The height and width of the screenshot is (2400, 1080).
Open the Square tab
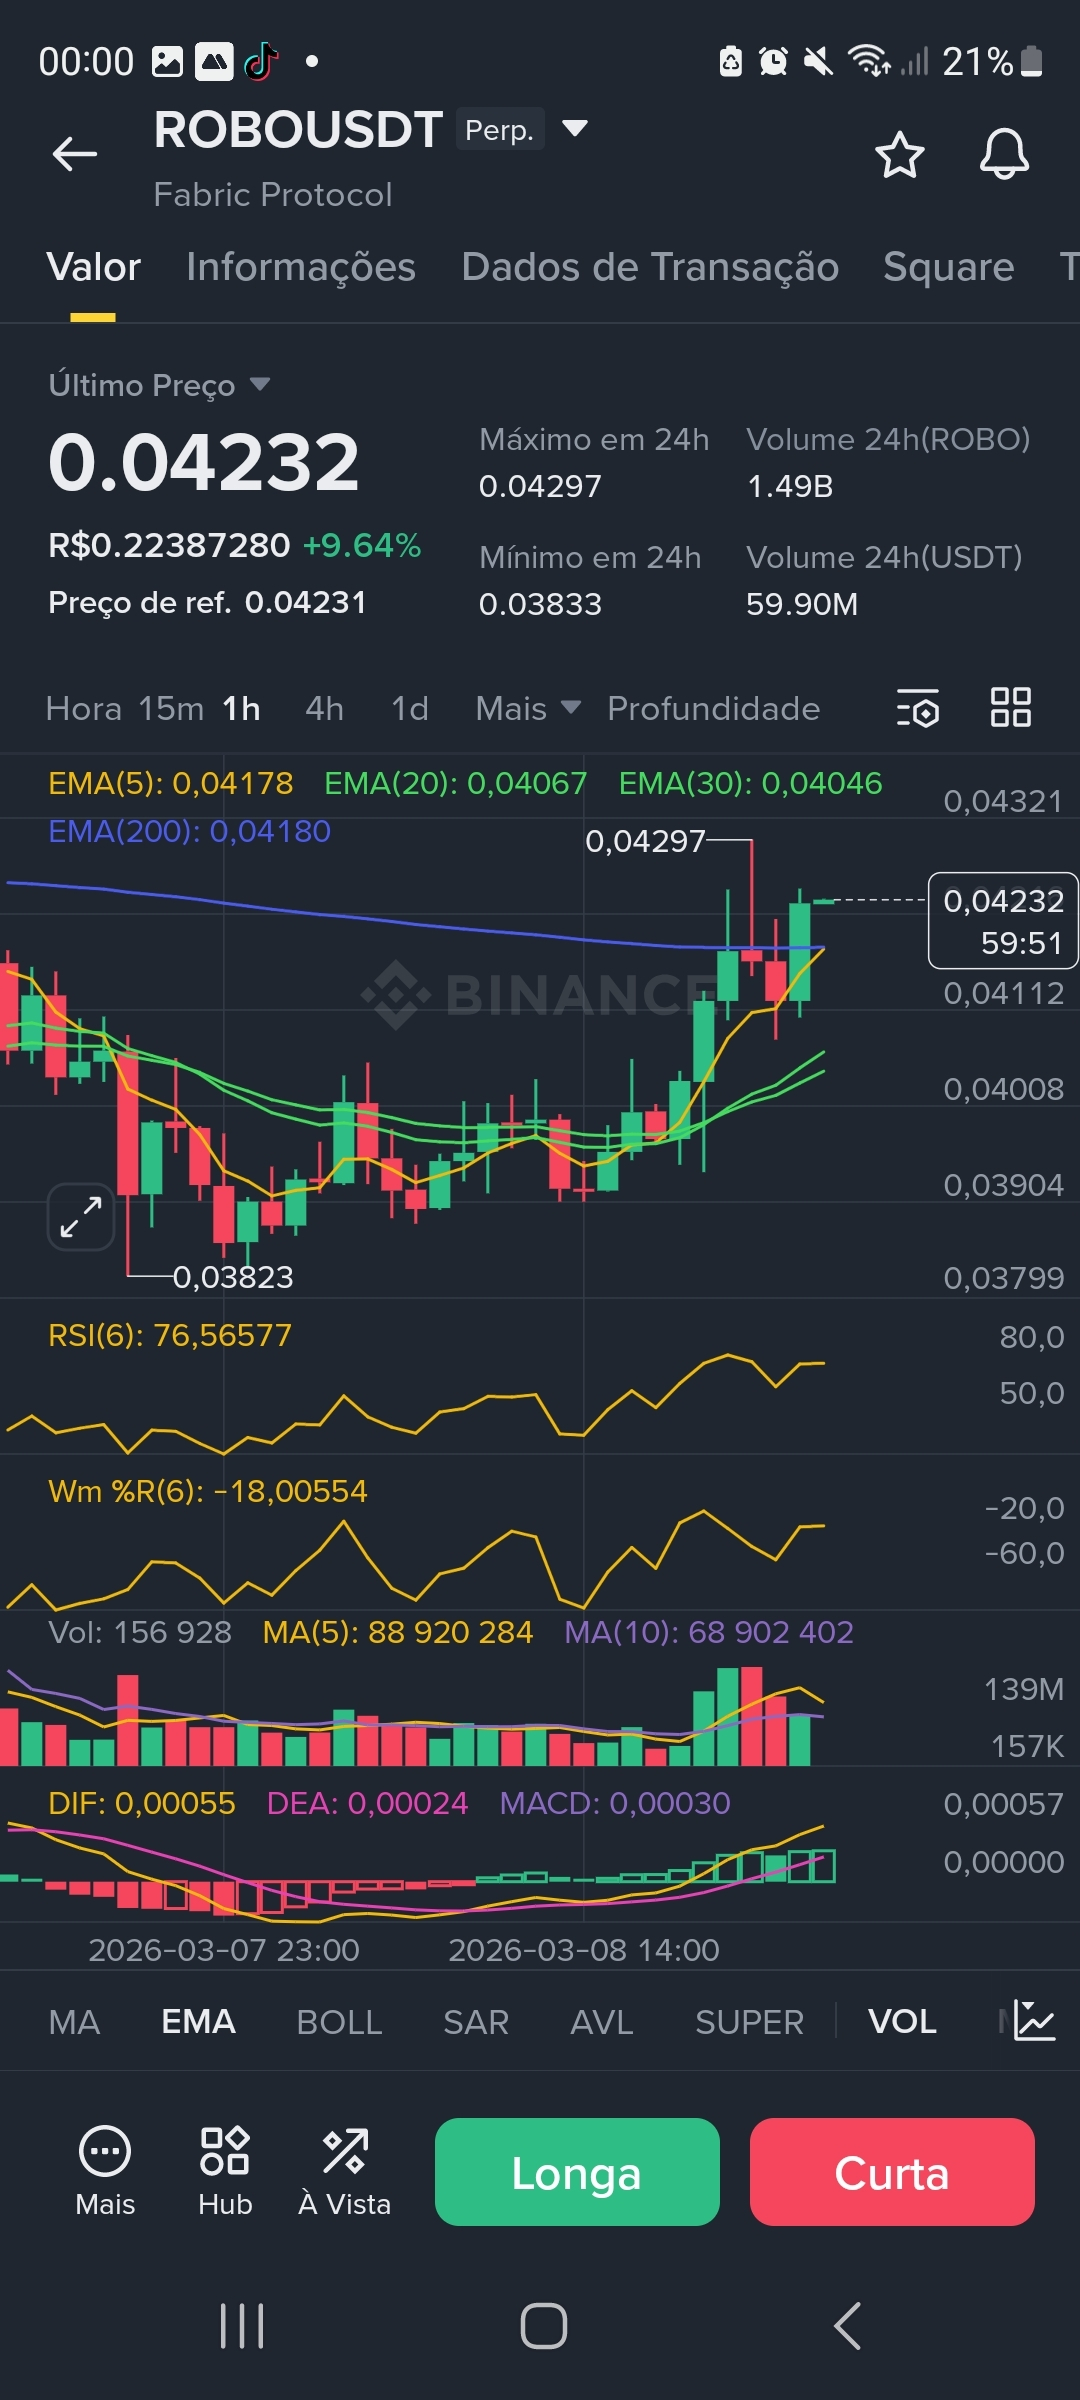tap(948, 267)
